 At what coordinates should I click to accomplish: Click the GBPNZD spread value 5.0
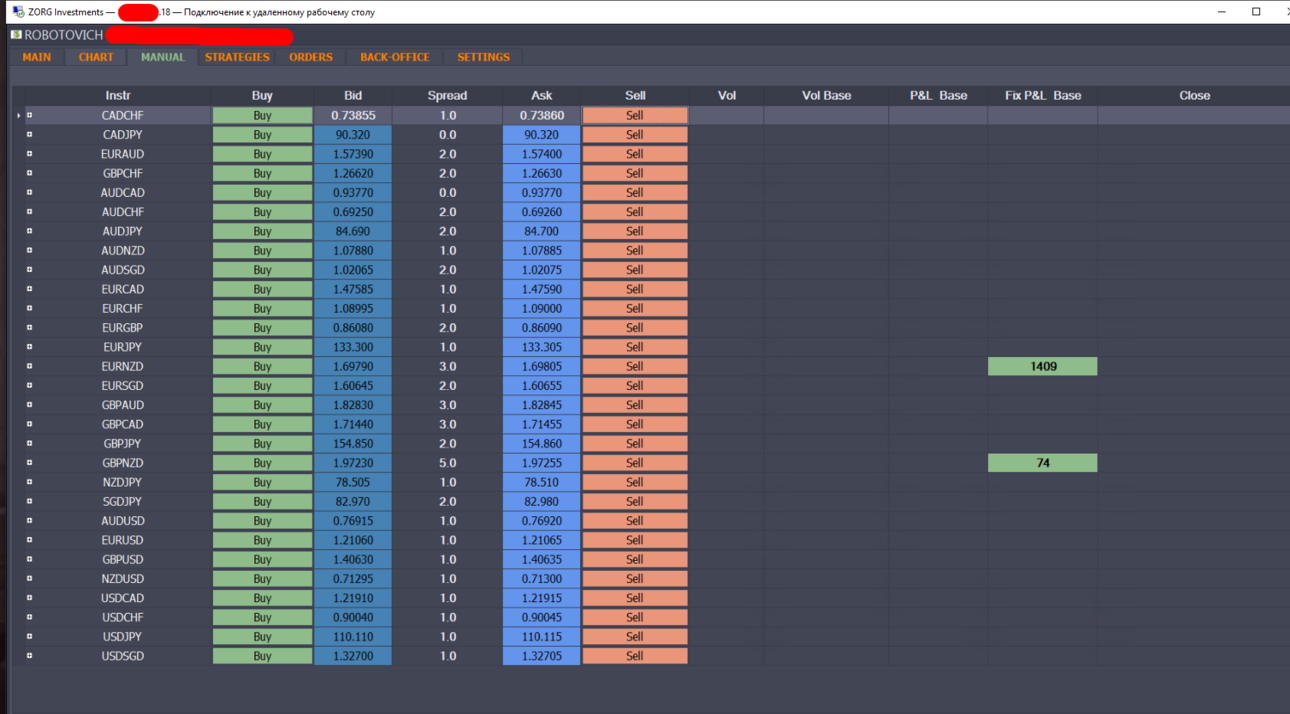click(x=447, y=463)
